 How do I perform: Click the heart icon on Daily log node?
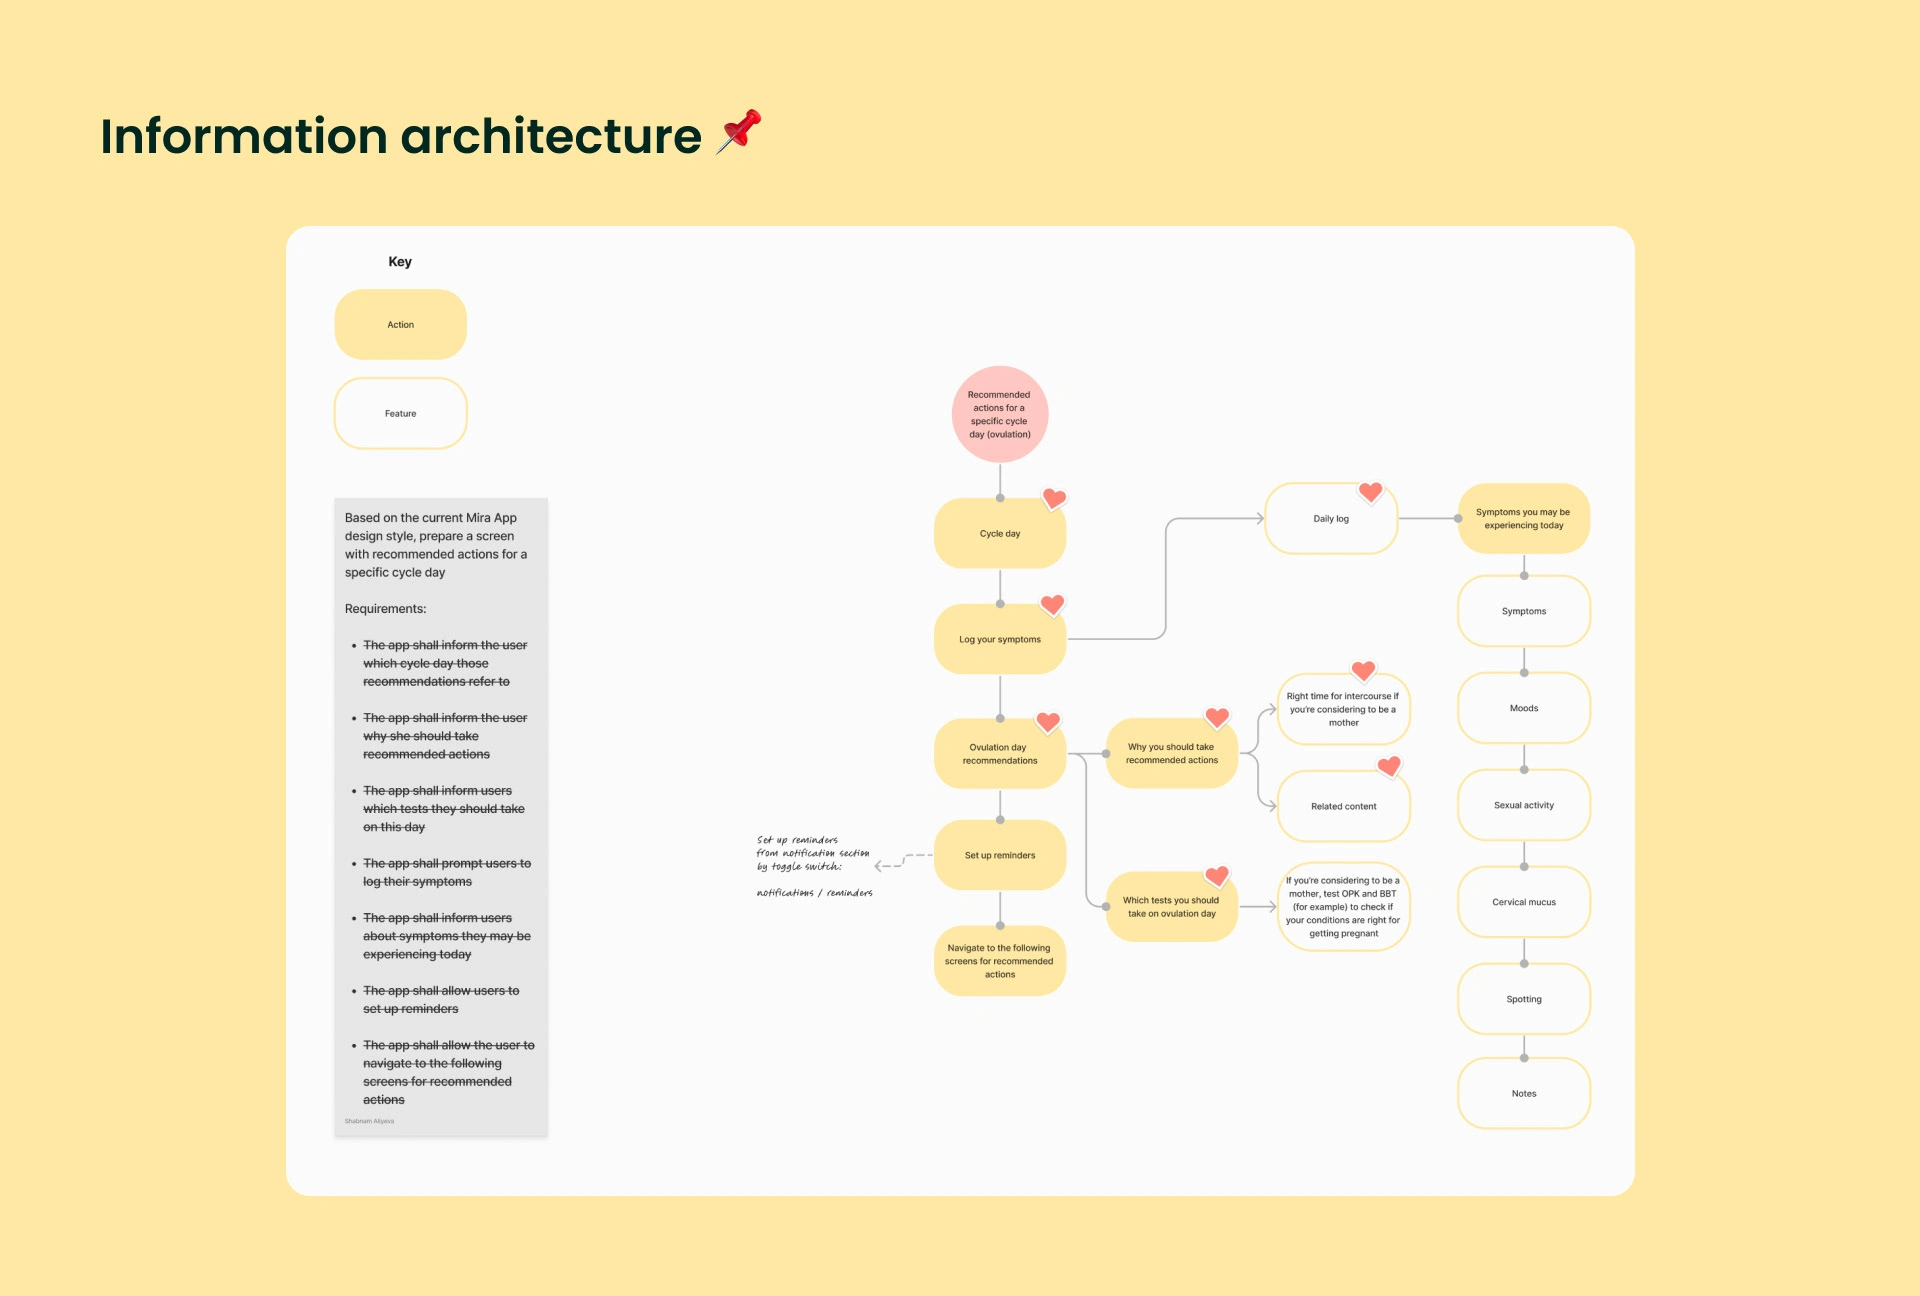1370,492
